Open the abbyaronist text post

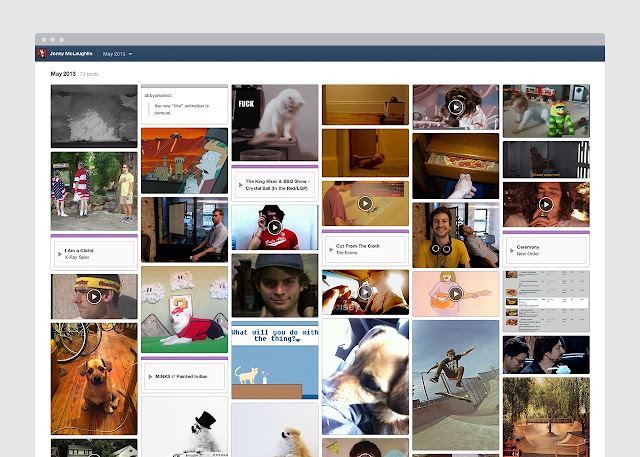pos(184,104)
